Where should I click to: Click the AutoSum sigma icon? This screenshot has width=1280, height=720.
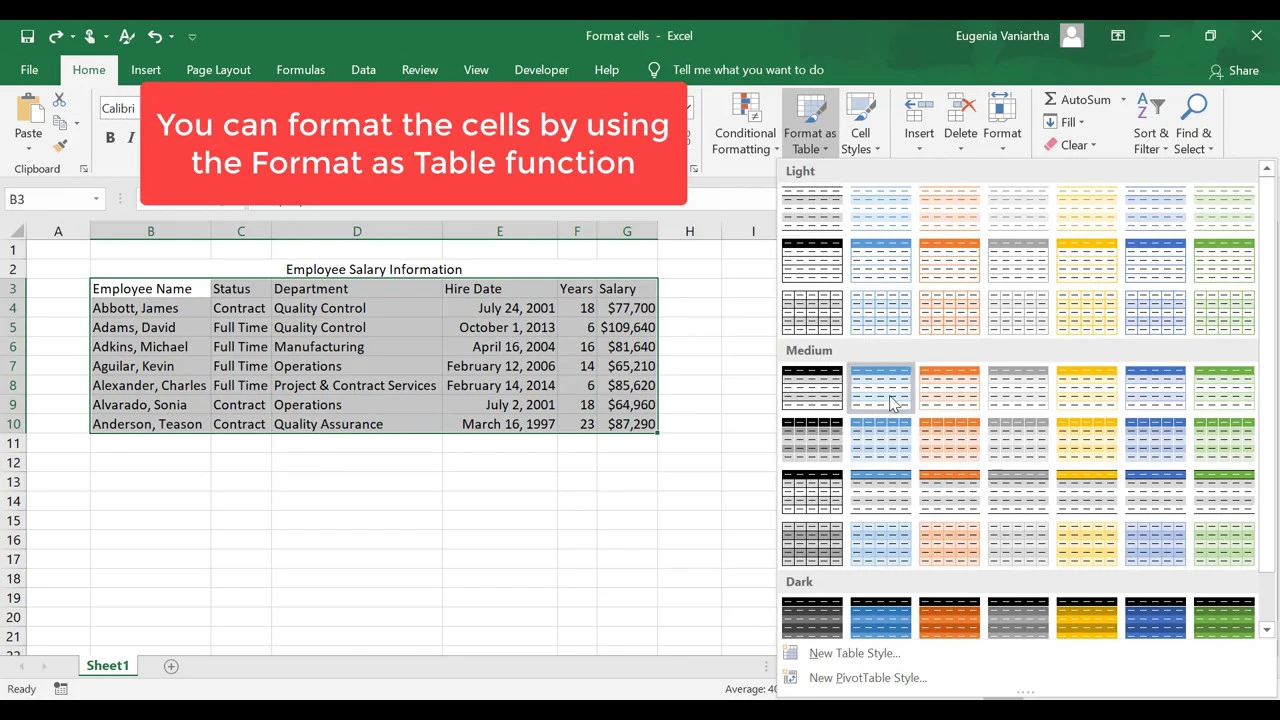point(1050,99)
